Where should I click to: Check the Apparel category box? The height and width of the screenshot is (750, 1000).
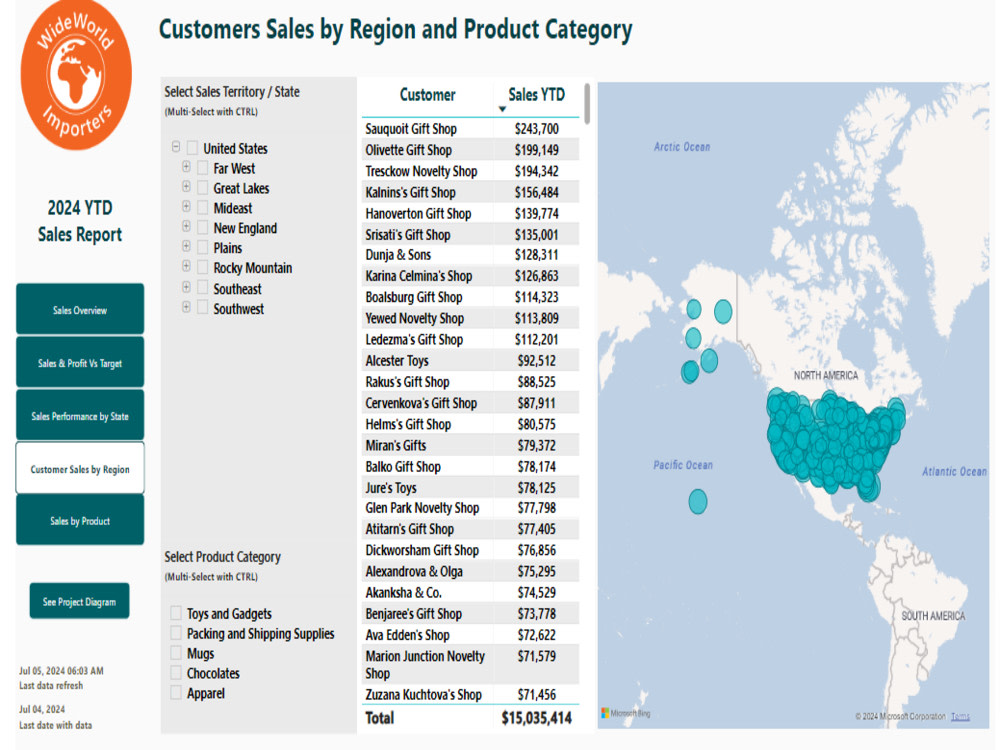(176, 693)
